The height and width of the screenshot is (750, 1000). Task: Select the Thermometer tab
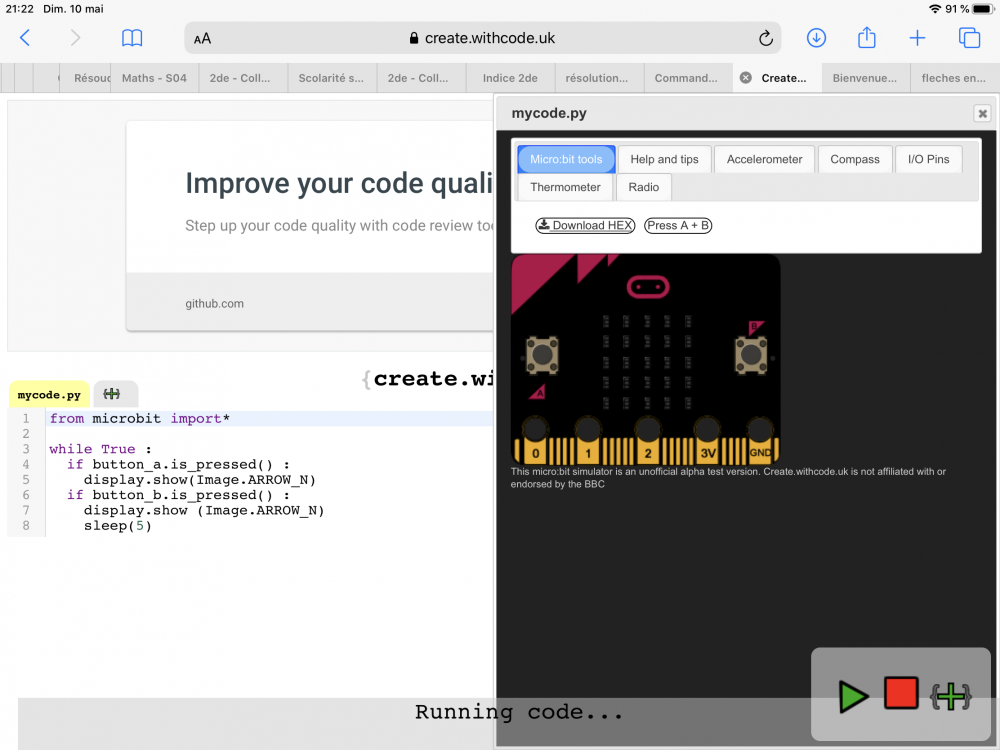coord(565,187)
